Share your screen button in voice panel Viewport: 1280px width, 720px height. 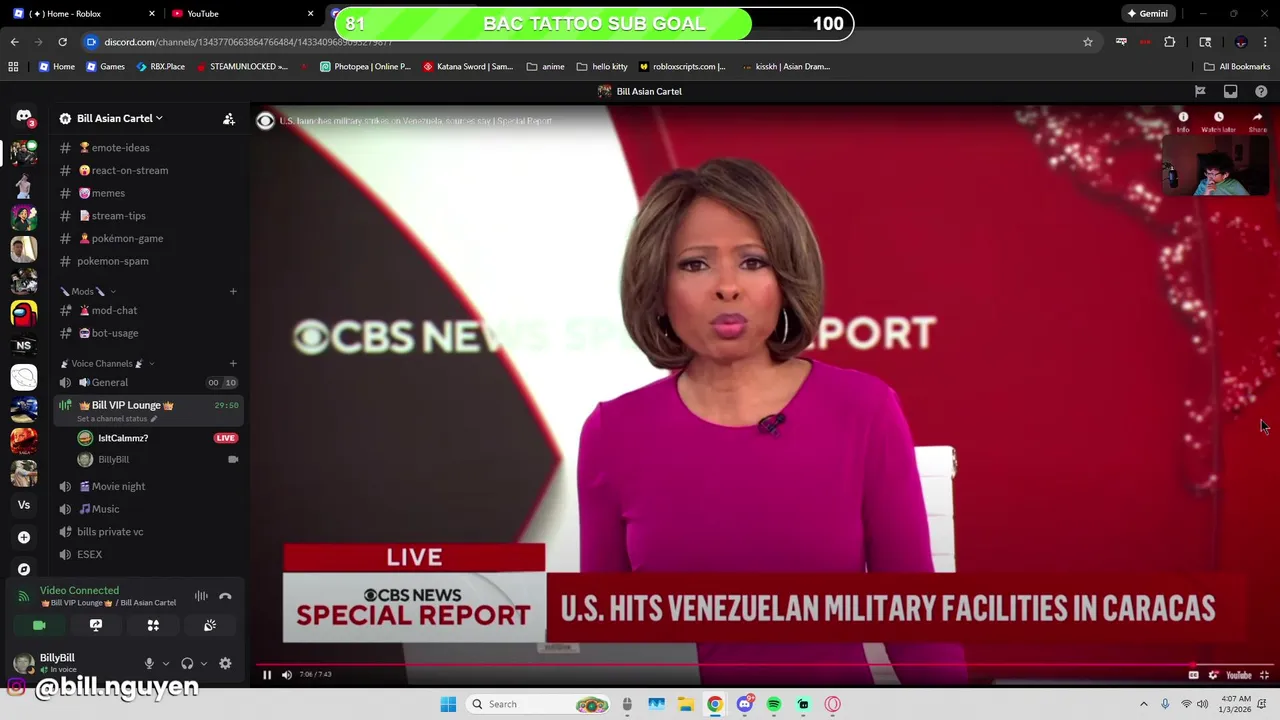tap(96, 625)
